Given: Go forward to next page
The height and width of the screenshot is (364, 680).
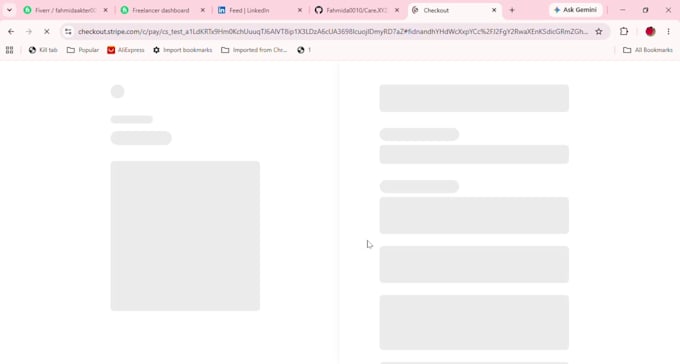Looking at the screenshot, I should coord(29,31).
